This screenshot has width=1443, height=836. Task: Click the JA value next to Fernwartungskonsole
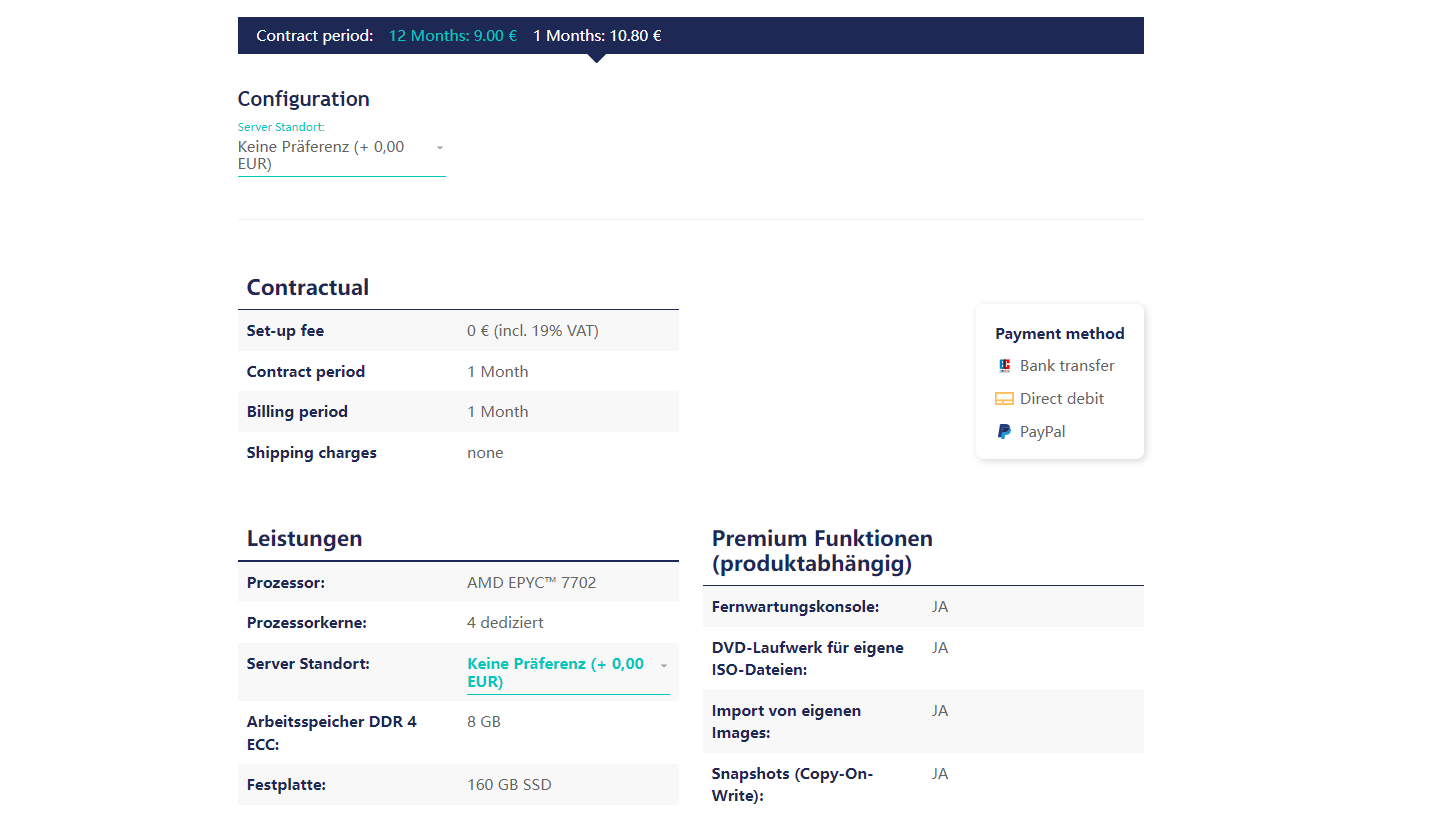tap(940, 607)
